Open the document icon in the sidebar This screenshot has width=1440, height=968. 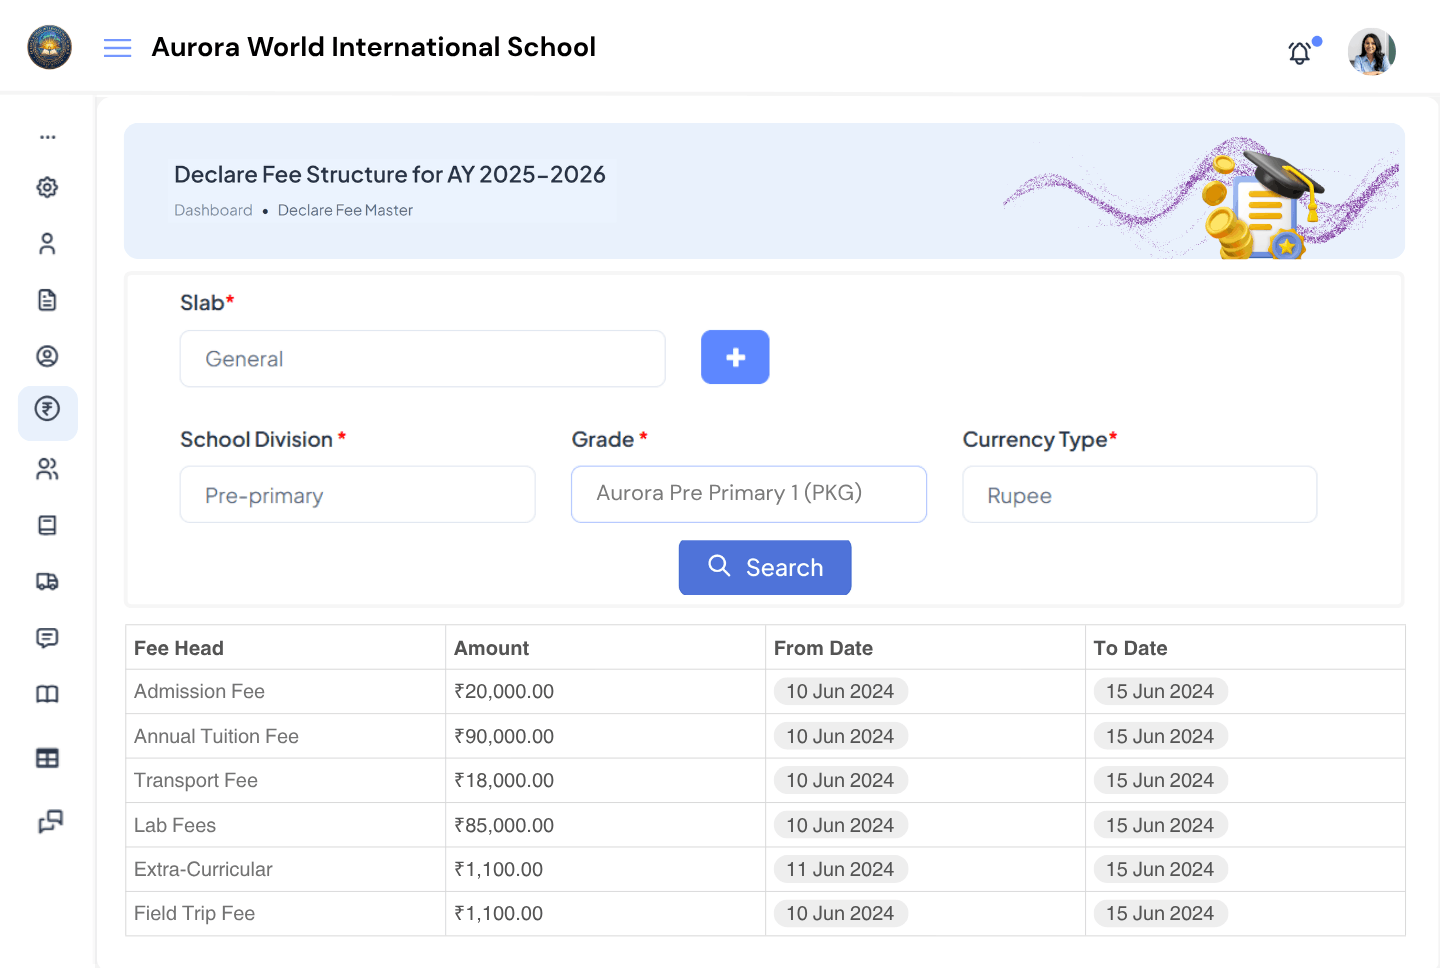click(47, 299)
